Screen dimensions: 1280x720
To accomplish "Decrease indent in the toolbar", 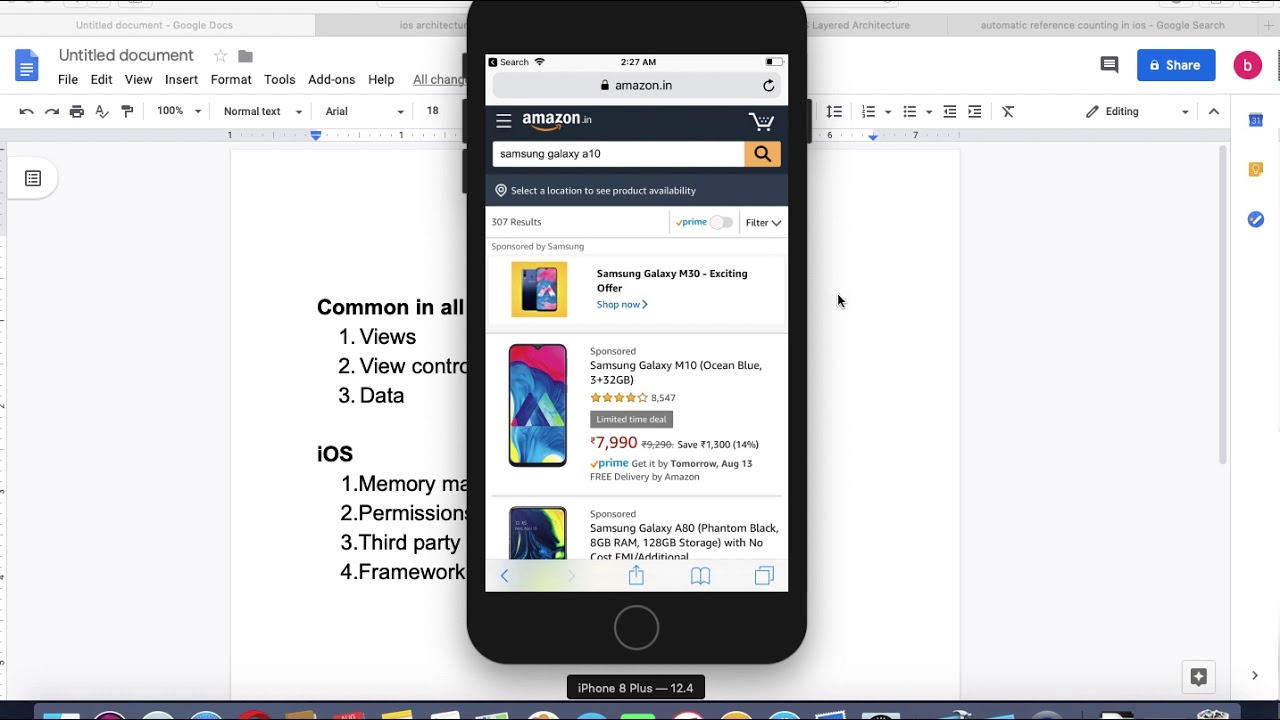I will pos(950,111).
